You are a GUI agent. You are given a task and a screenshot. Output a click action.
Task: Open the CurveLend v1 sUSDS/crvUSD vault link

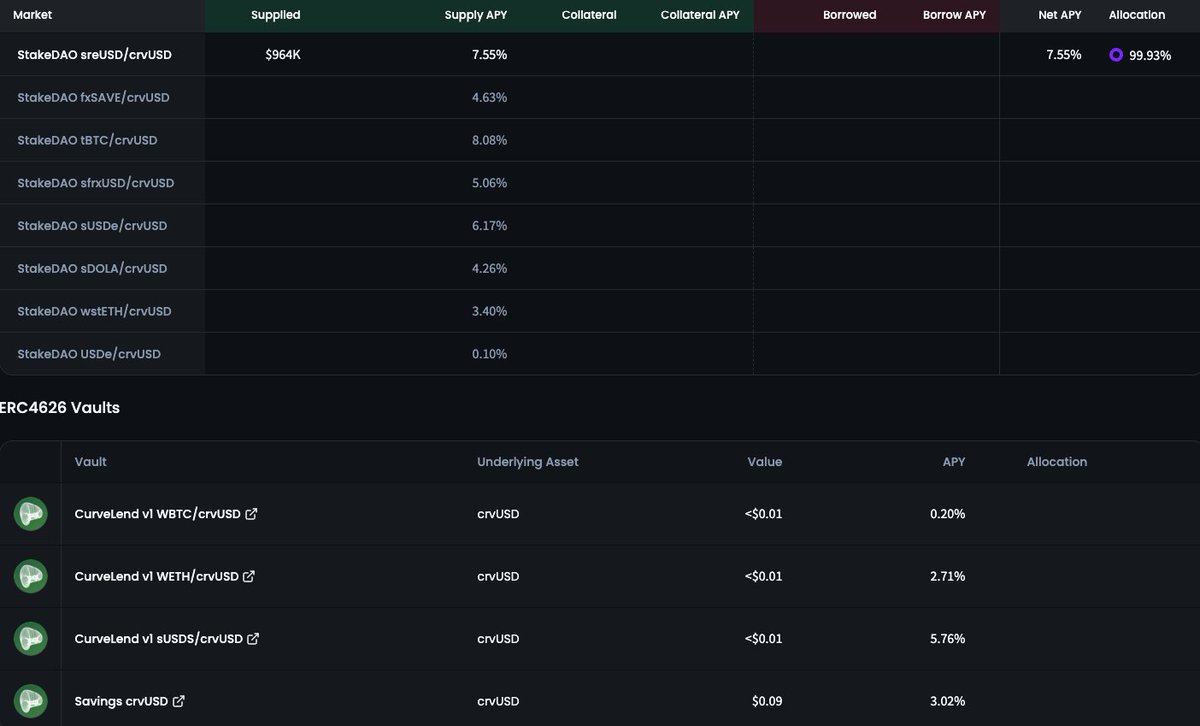pos(159,638)
